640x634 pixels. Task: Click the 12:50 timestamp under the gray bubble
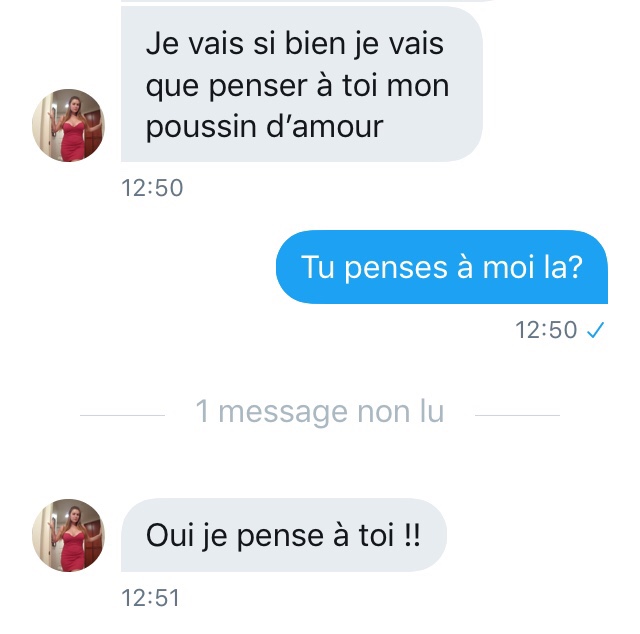[x=152, y=188]
